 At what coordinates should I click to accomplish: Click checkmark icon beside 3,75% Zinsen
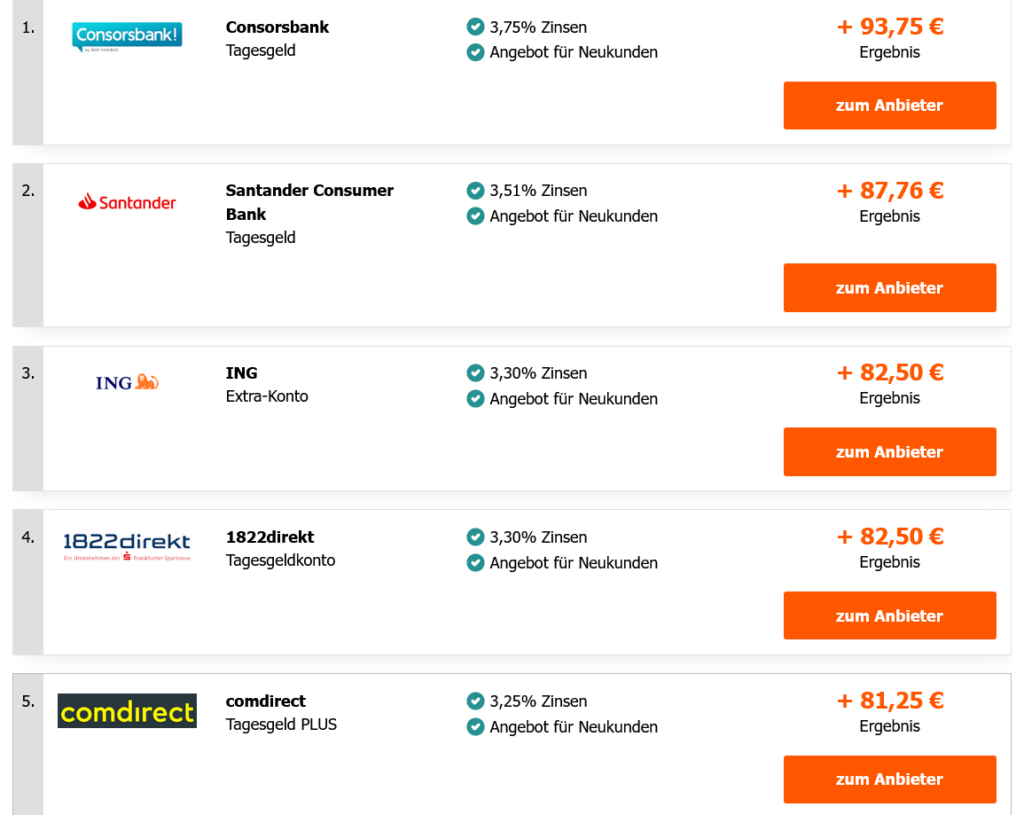[475, 27]
